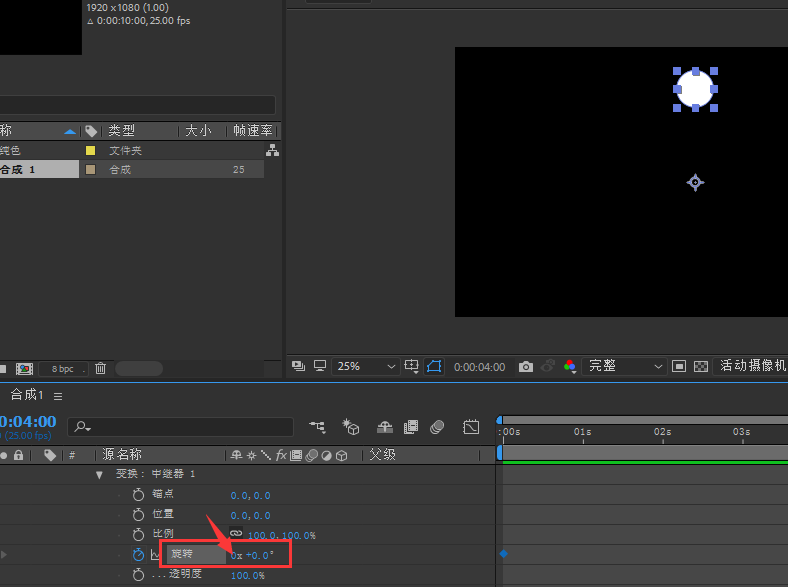Click the show snapshot eye icon

coord(548,366)
